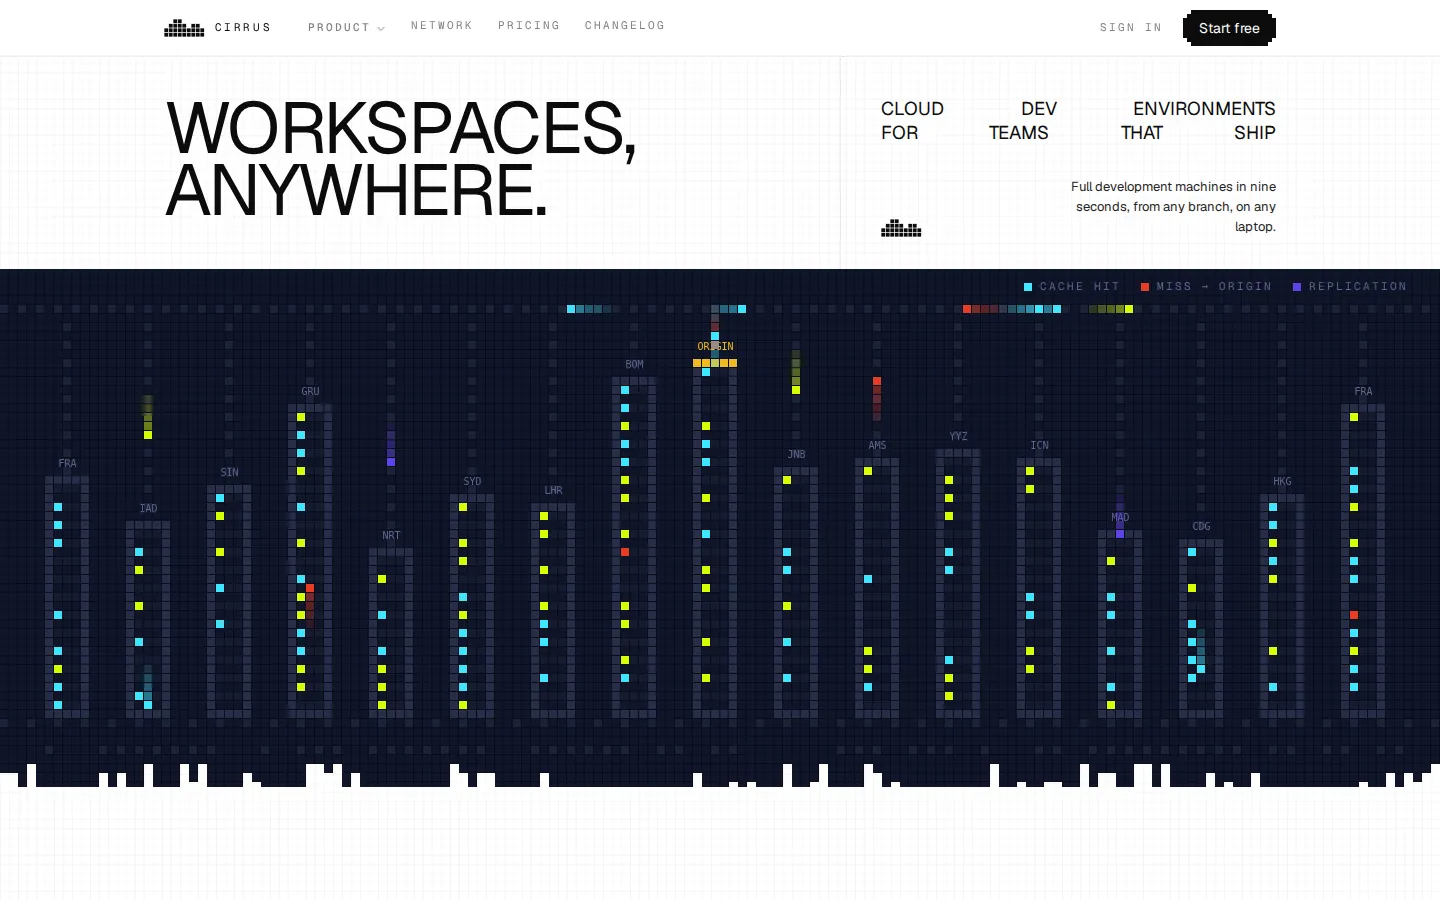The width and height of the screenshot is (1440, 900).
Task: Select the MAD tower label
Action: [x=1120, y=518]
